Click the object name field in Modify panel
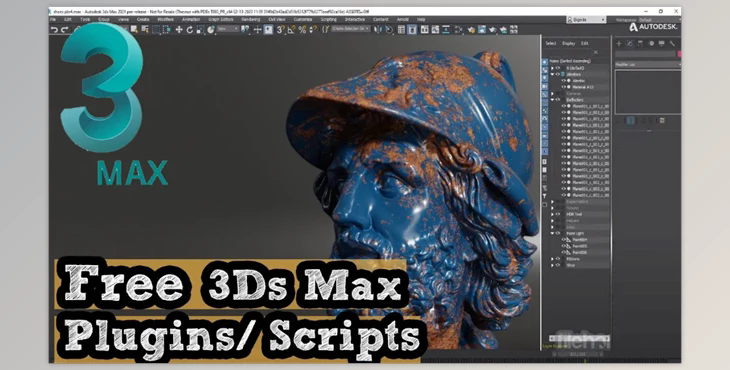 645,54
